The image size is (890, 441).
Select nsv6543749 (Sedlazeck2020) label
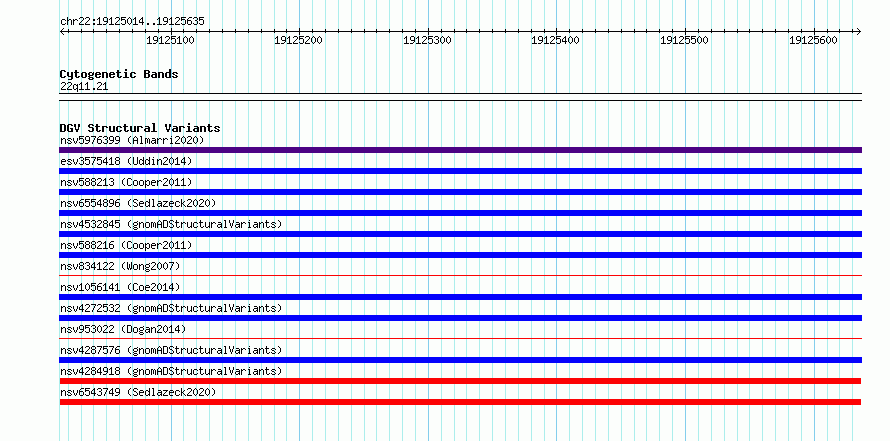click(138, 392)
